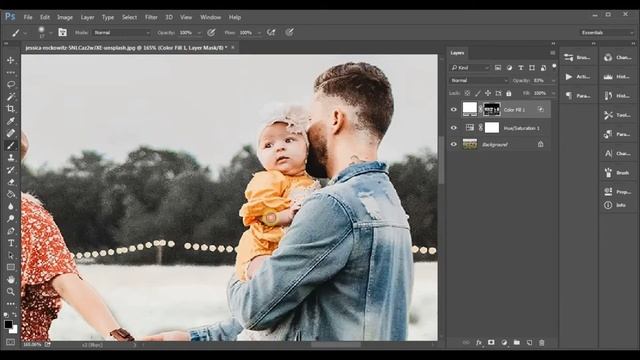Toggle the pixel layers filter
This screenshot has width=640, height=360.
(498, 68)
